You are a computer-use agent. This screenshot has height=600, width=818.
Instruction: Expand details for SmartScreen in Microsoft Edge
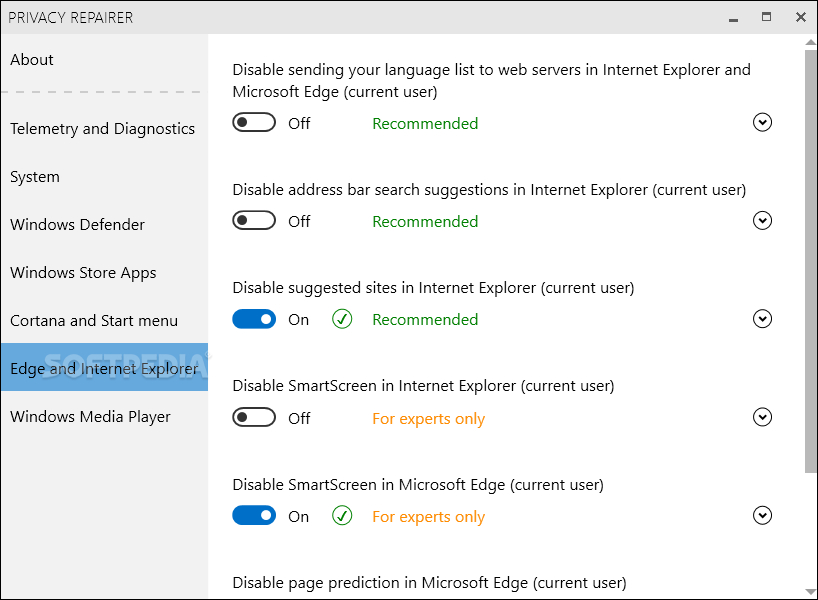point(762,515)
